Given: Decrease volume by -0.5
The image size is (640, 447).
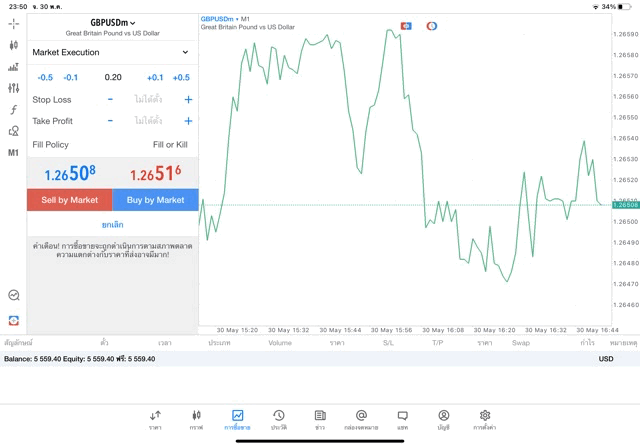Looking at the screenshot, I should [x=45, y=77].
